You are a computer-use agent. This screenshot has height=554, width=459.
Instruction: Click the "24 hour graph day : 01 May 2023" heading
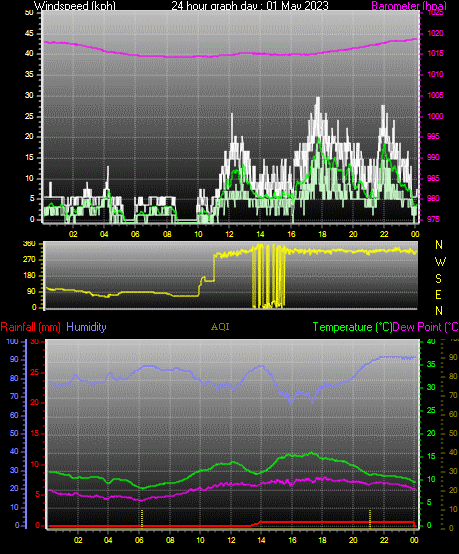pyautogui.click(x=250, y=6)
